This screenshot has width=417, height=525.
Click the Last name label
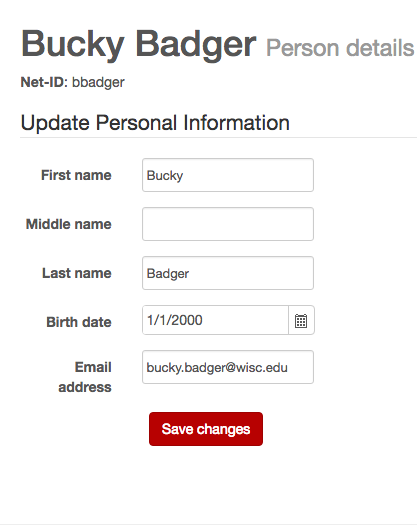point(77,273)
